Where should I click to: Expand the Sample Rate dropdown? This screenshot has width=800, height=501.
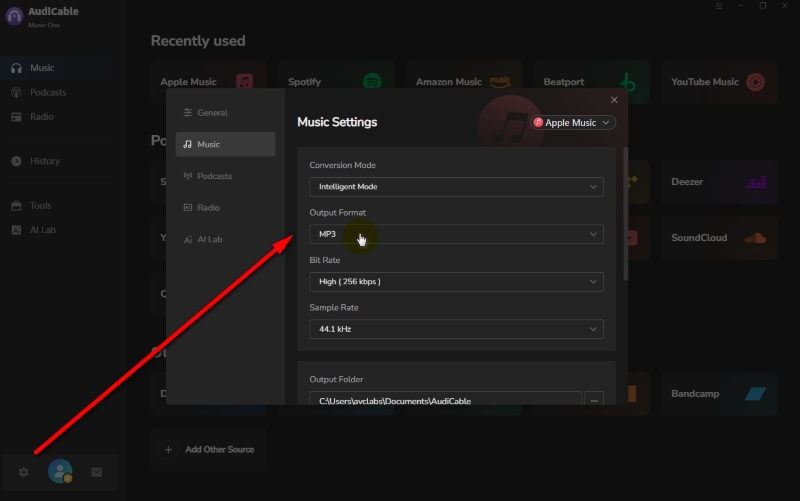pyautogui.click(x=456, y=329)
